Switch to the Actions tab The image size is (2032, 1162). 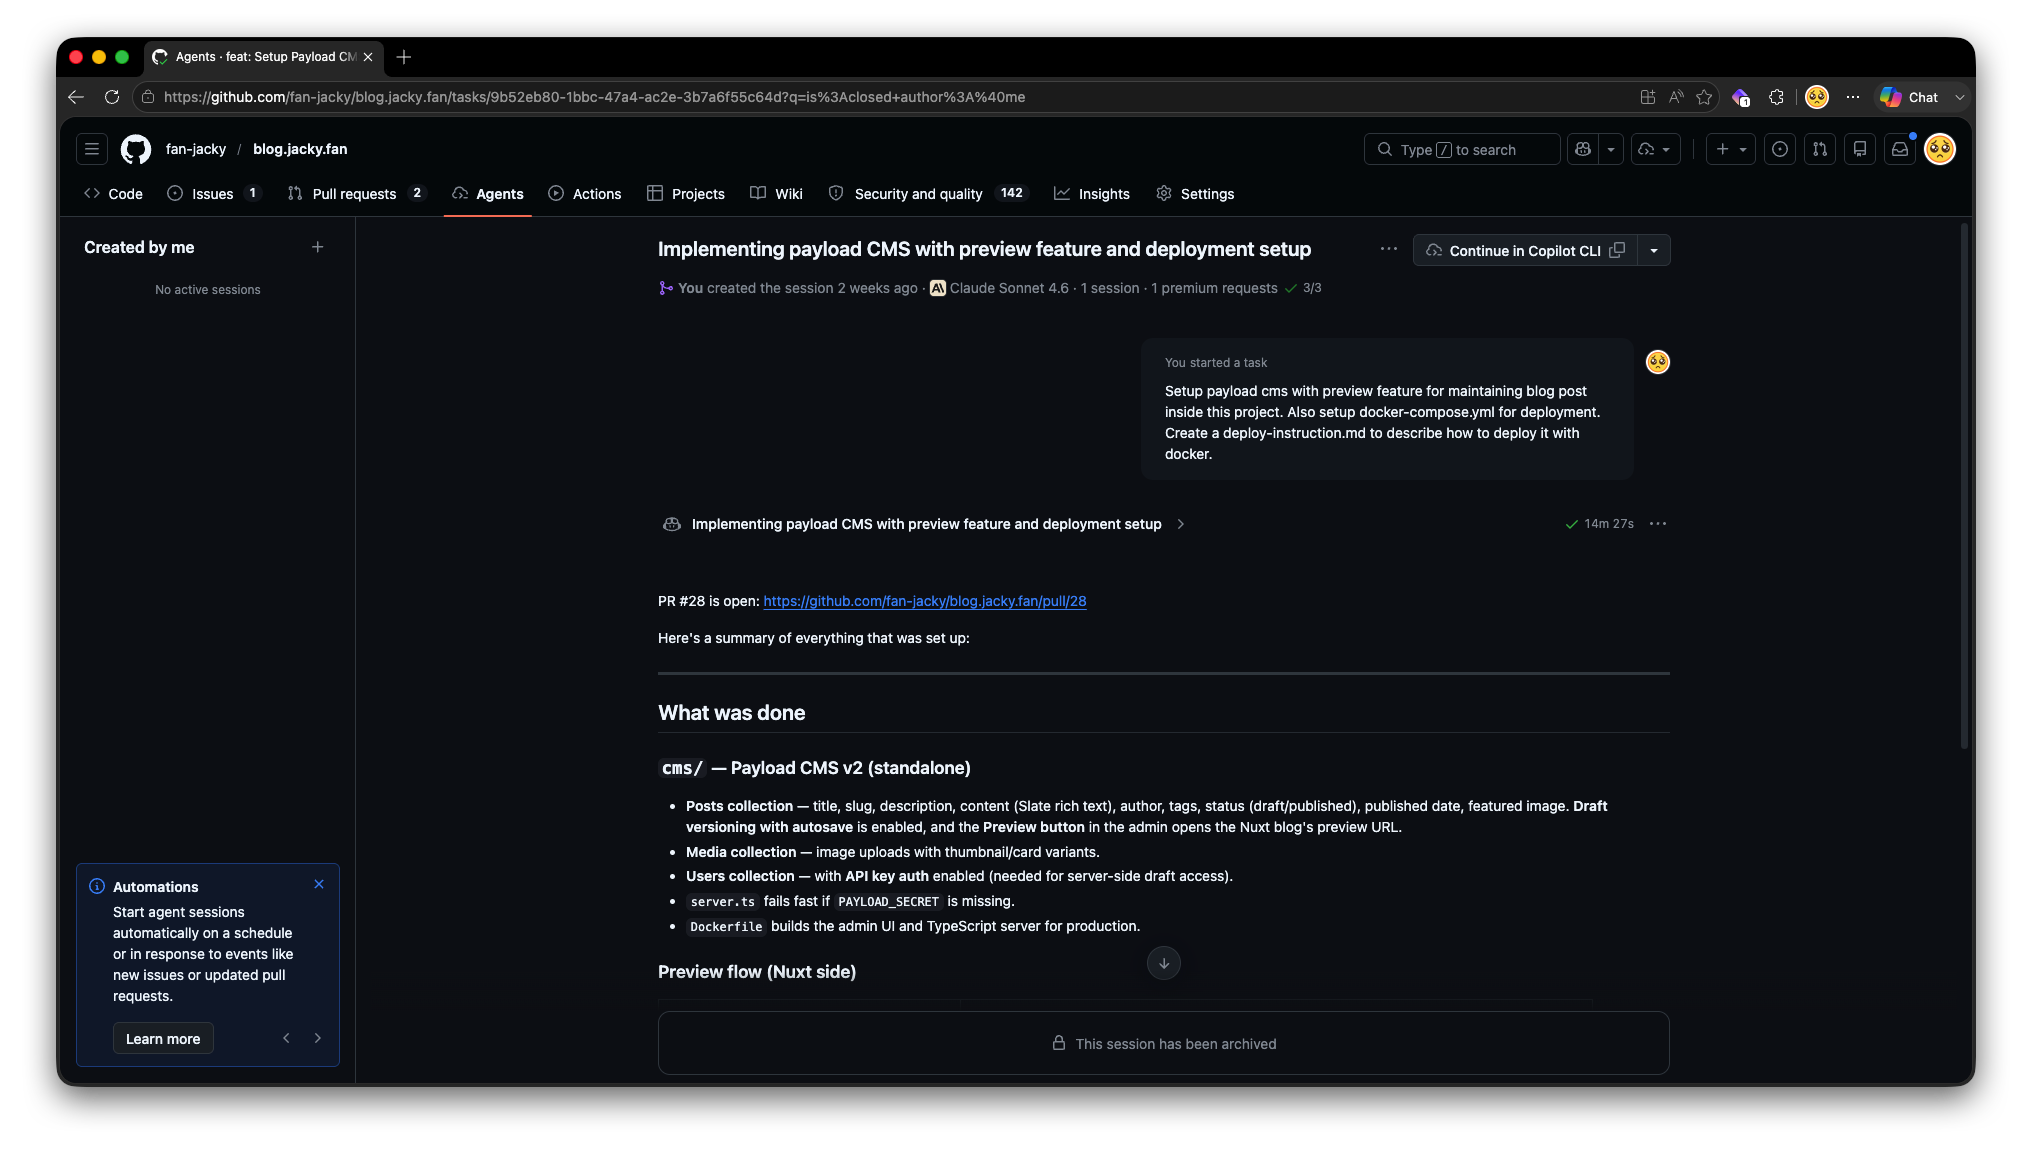coord(585,194)
